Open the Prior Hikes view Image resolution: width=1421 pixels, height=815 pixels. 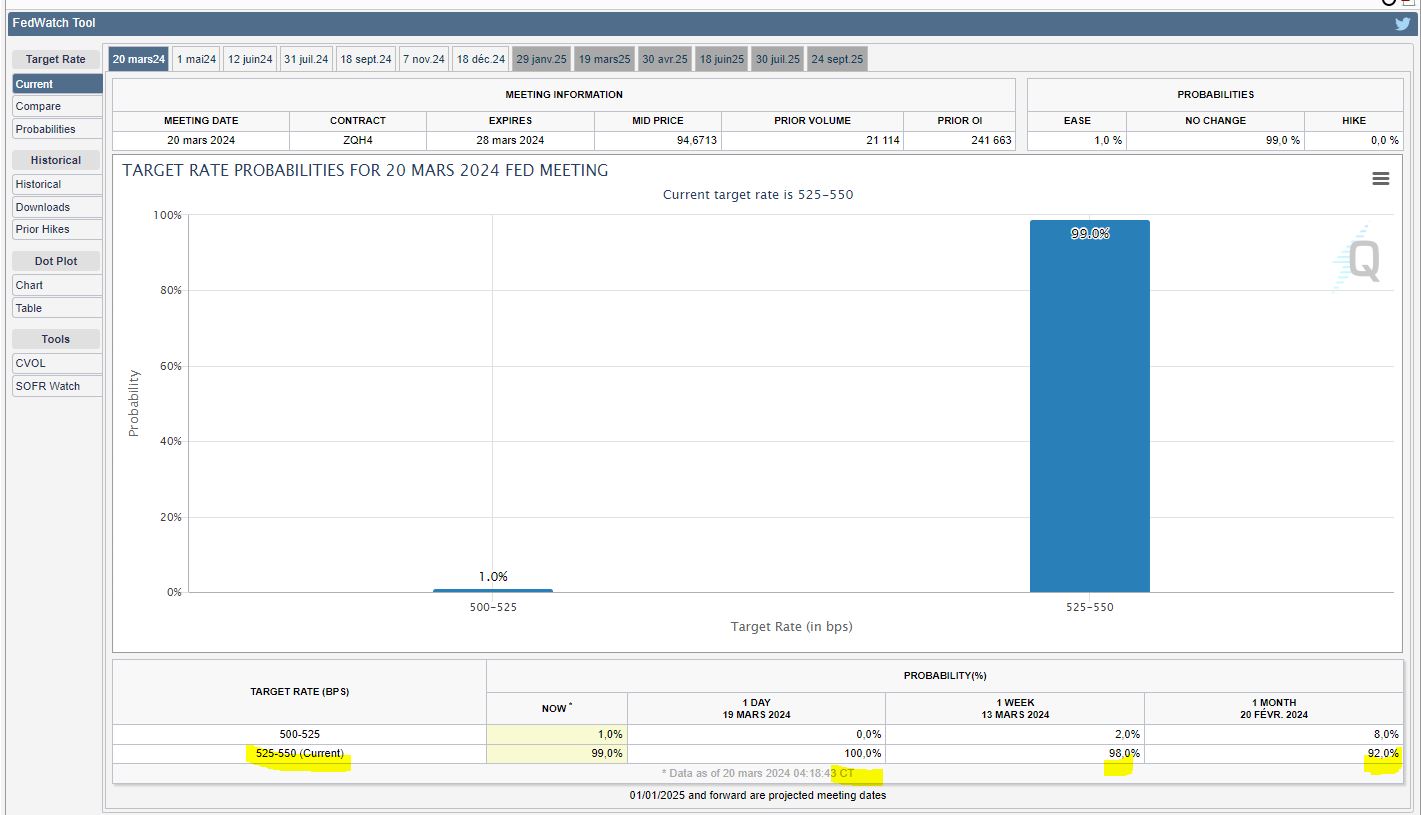(57, 229)
